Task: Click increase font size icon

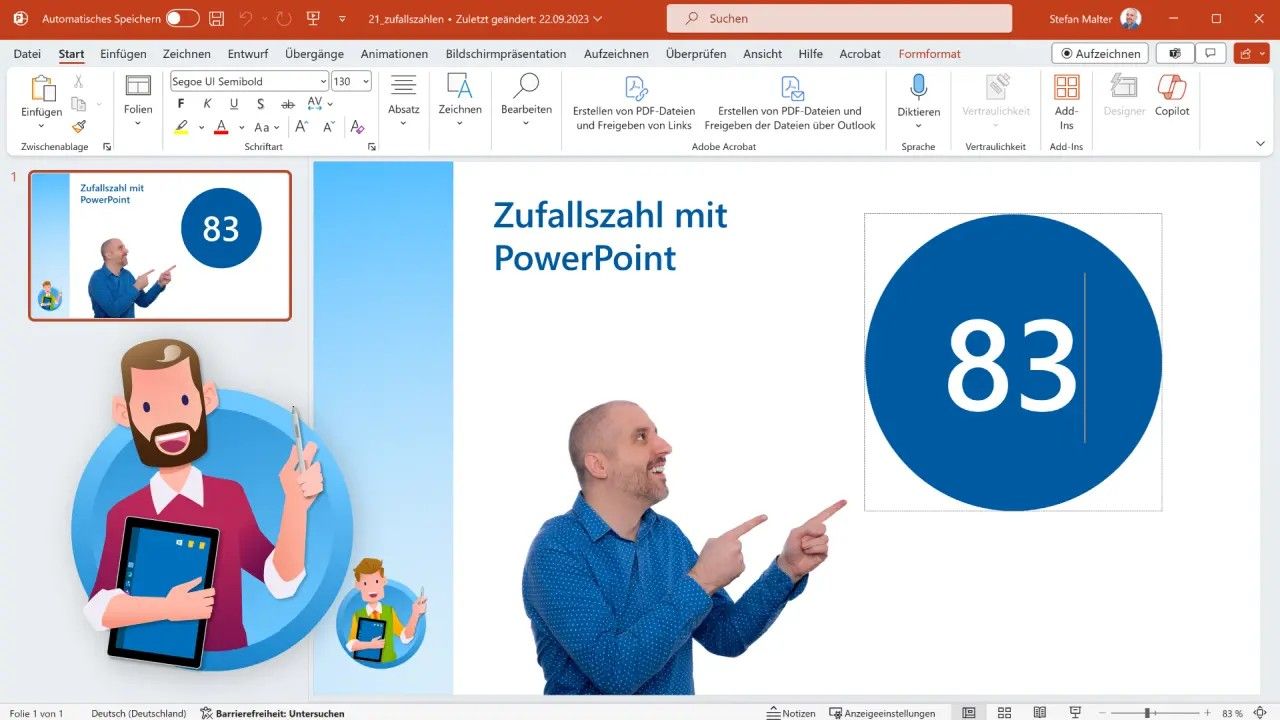Action: click(301, 127)
